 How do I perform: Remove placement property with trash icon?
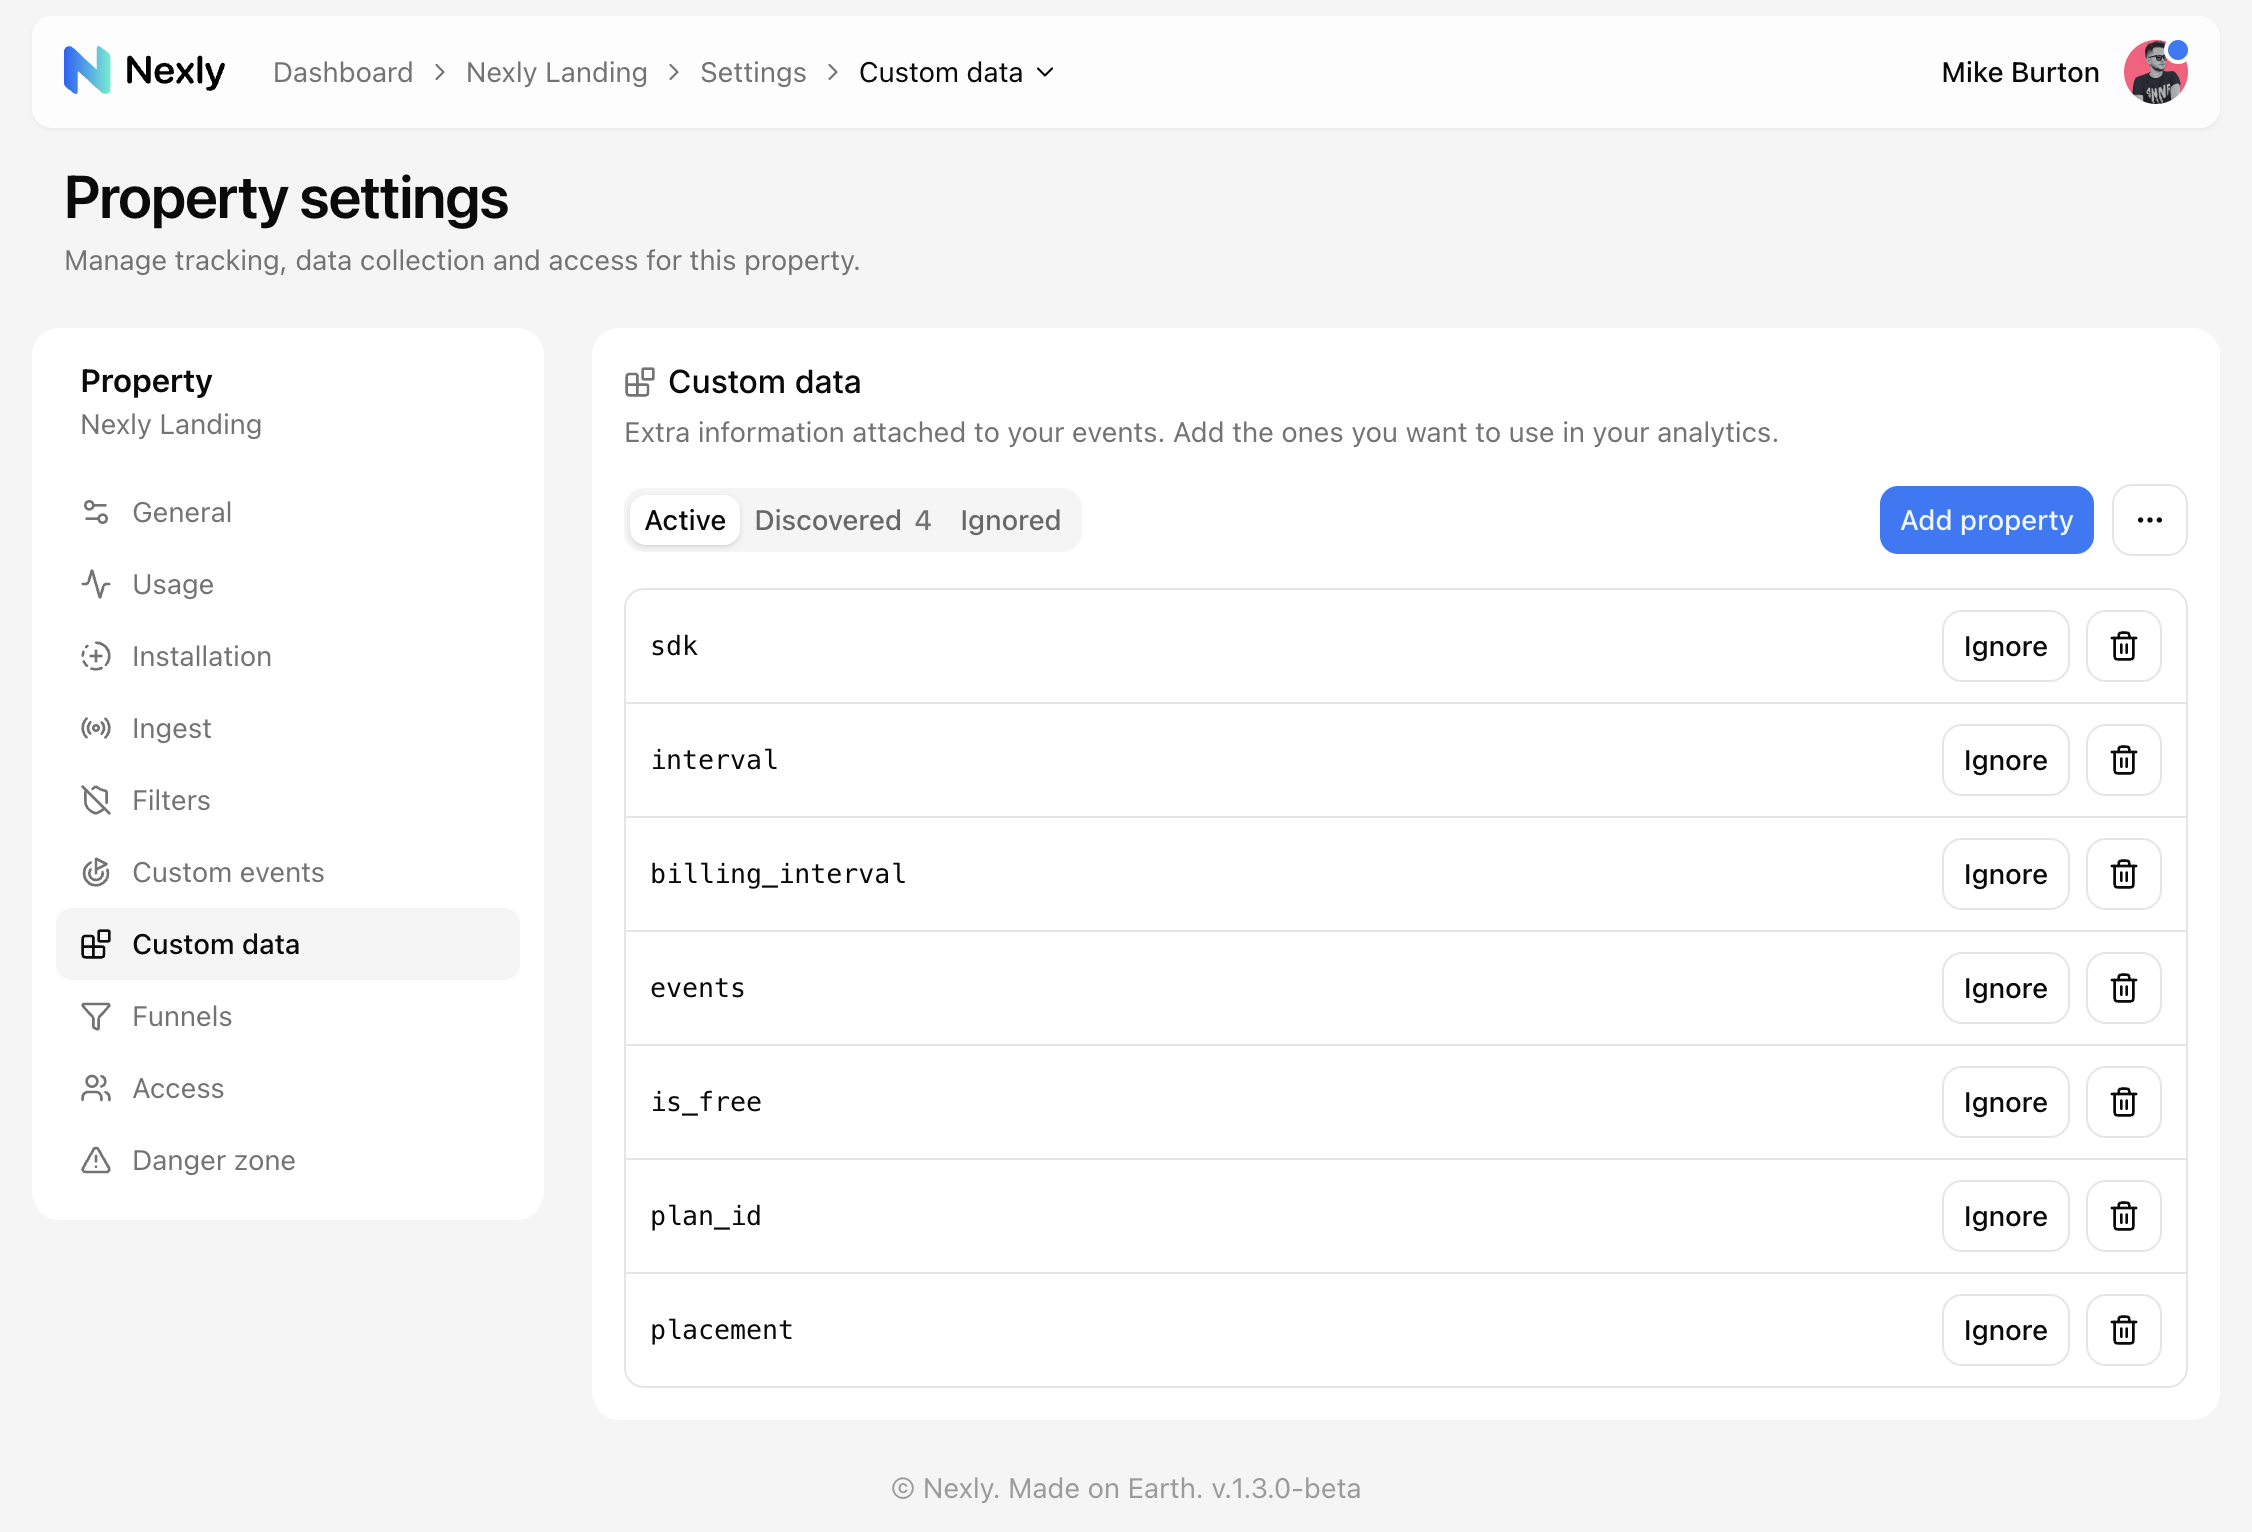pos(2124,1330)
